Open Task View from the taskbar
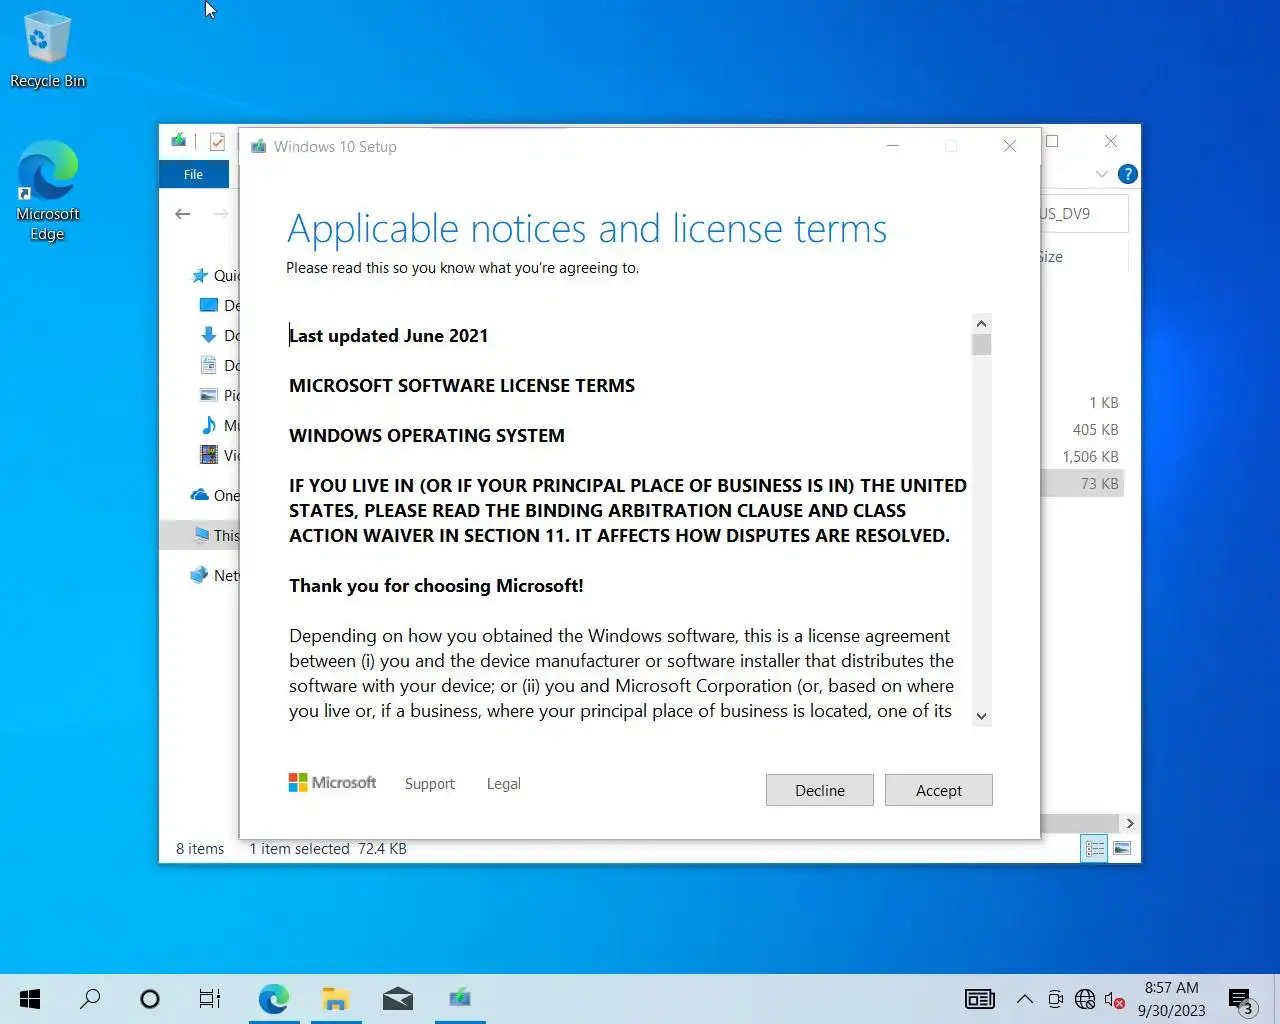 pos(209,998)
